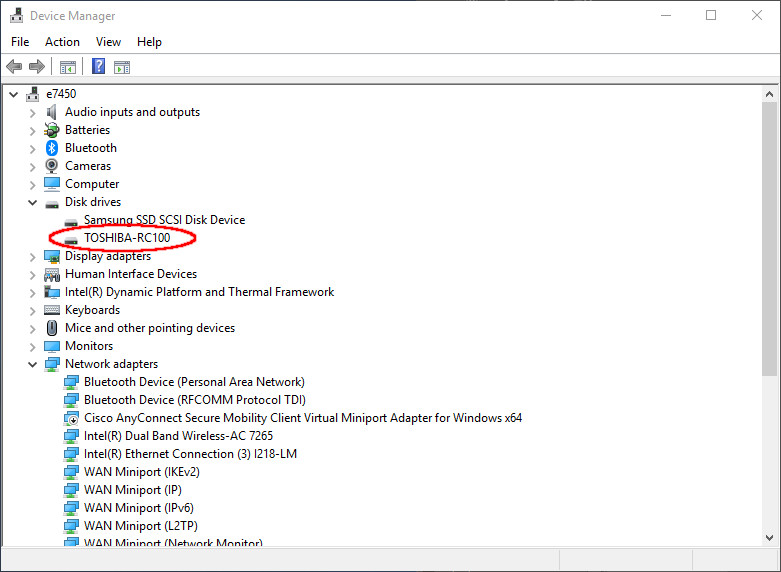
Task: Click the Samsung SSD drive icon
Action: pyautogui.click(x=71, y=222)
